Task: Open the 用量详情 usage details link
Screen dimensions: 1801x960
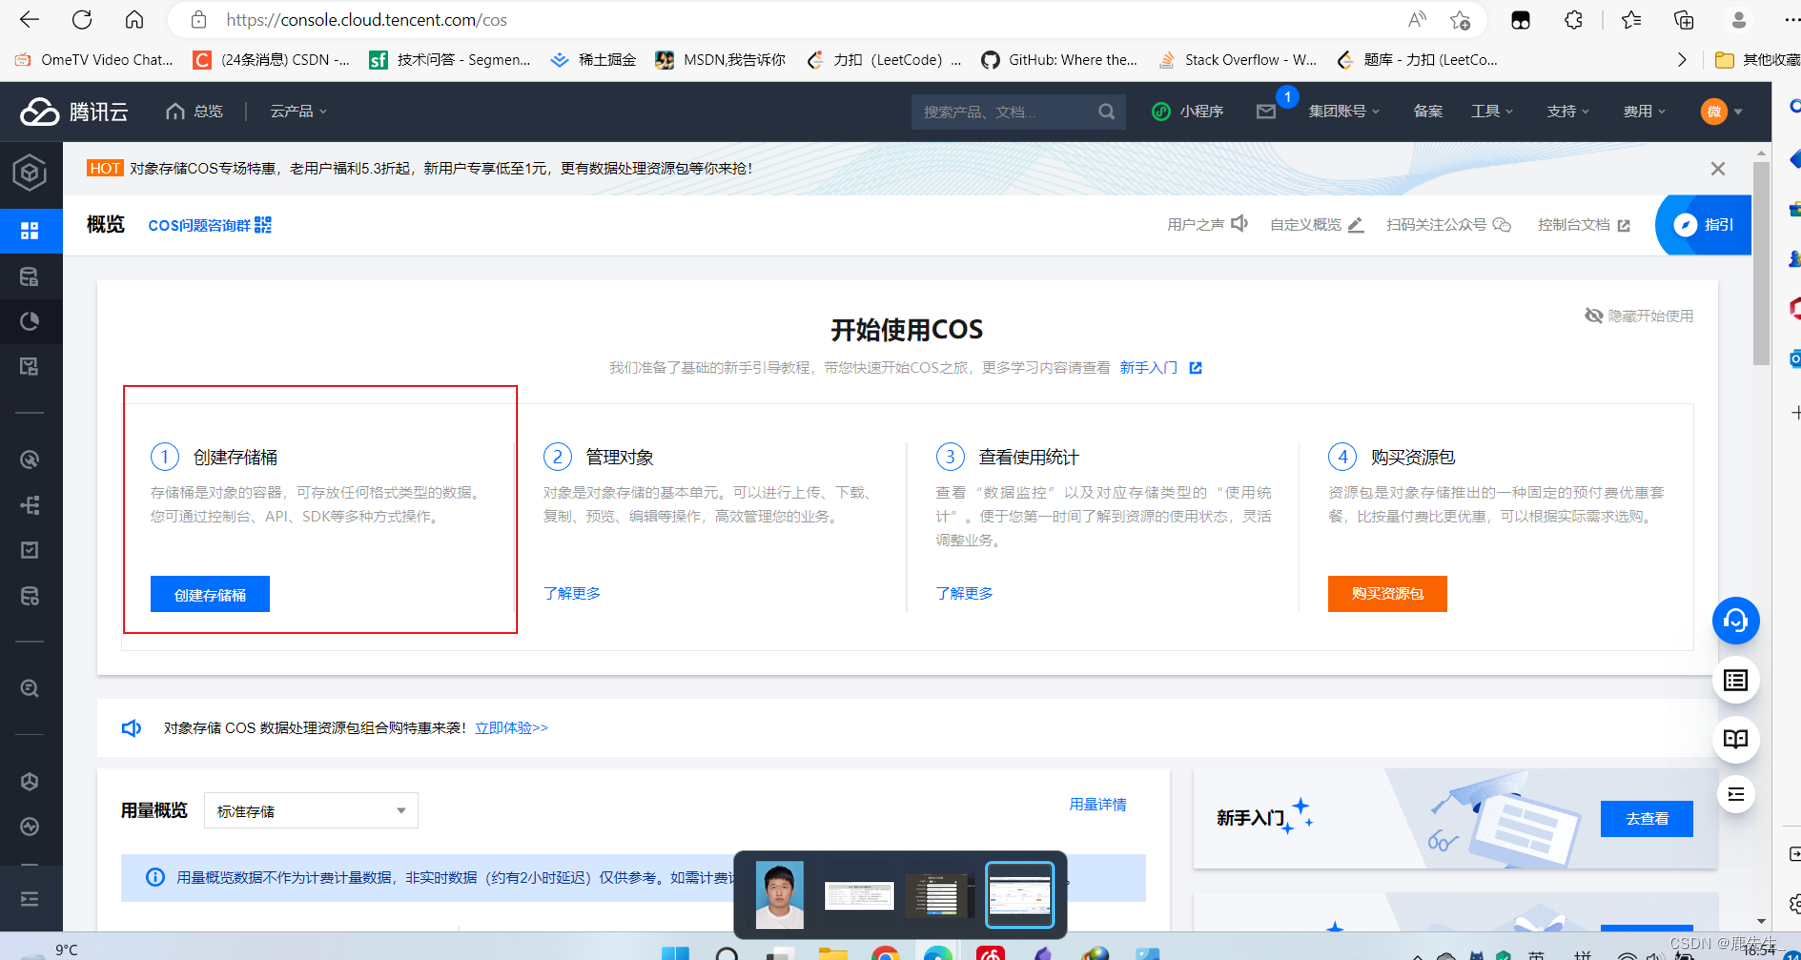Action: [x=1098, y=804]
